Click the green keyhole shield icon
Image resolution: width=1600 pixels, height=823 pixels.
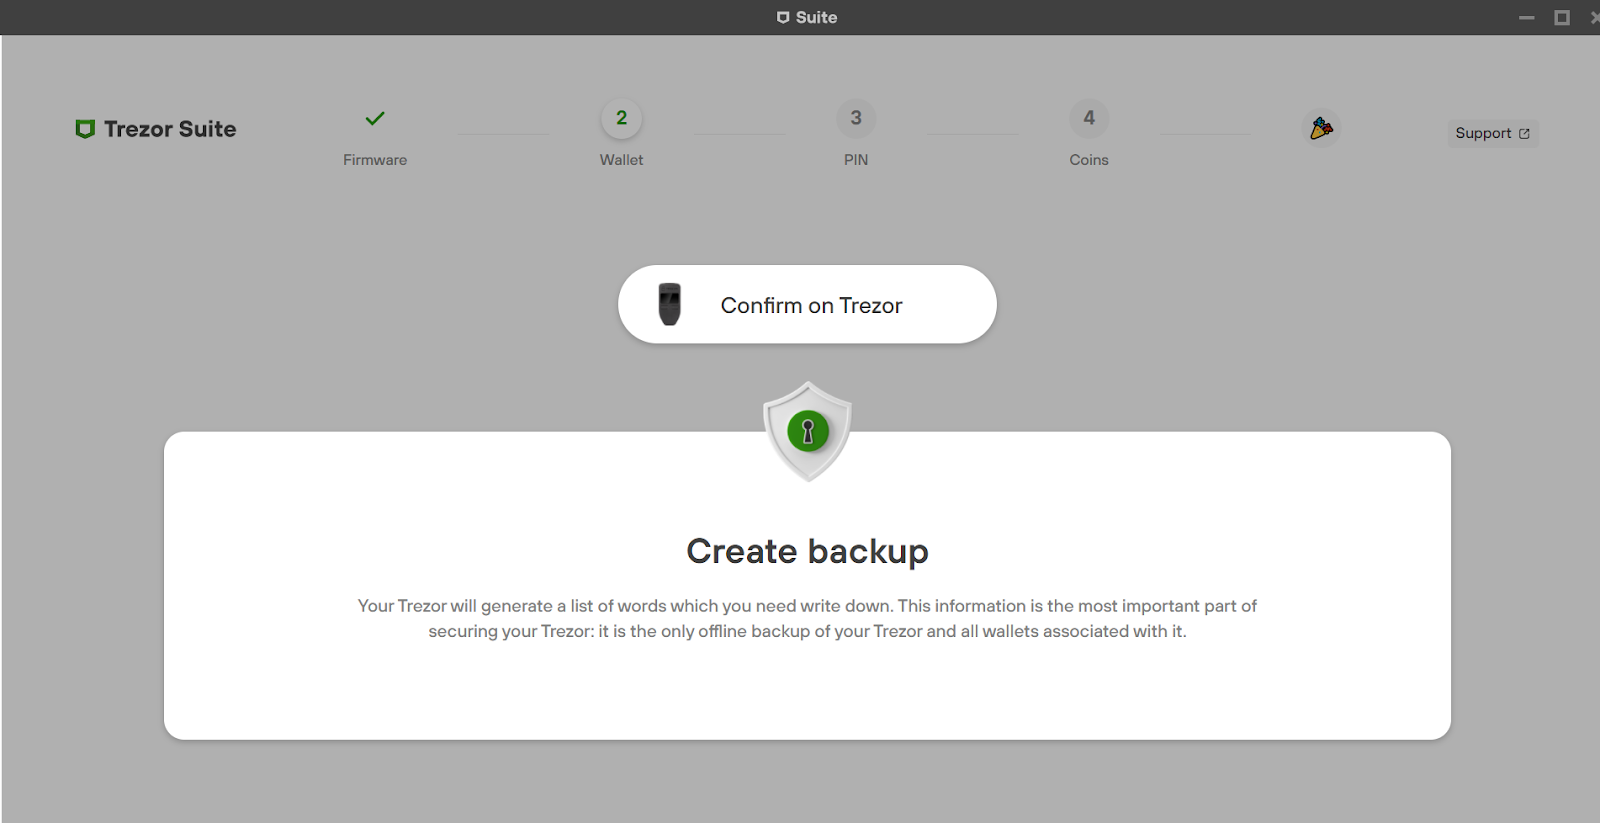pyautogui.click(x=807, y=431)
